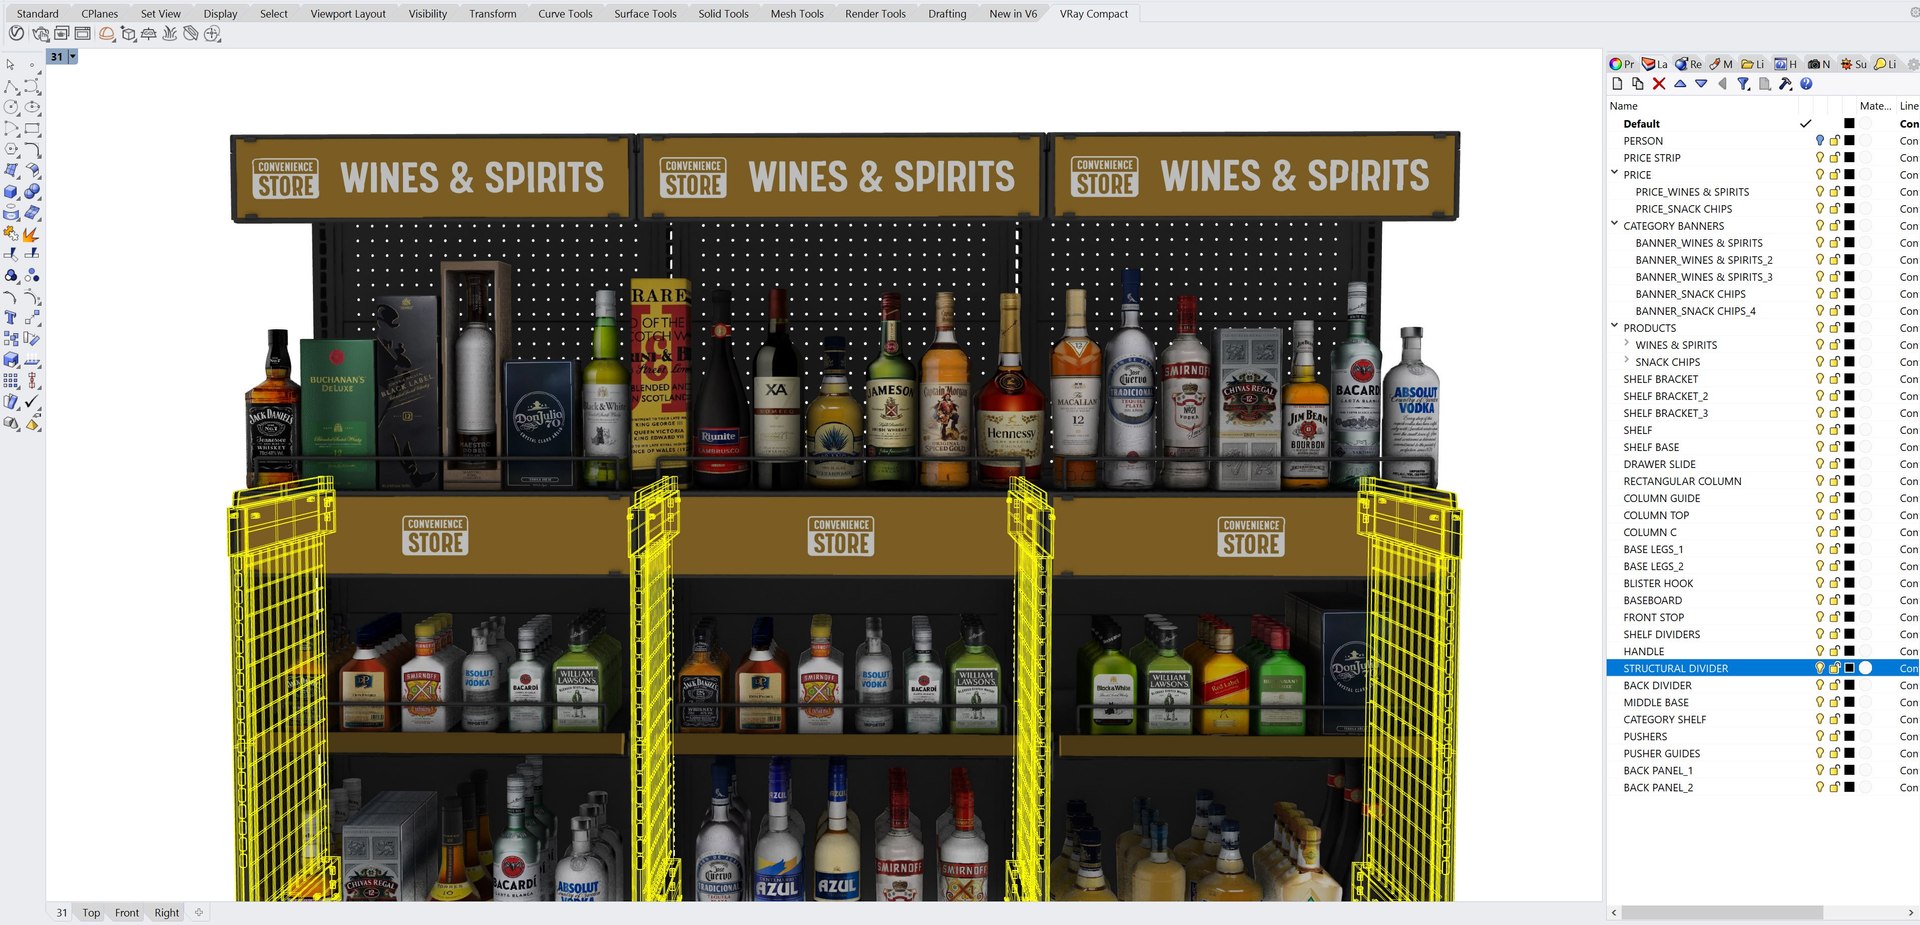Toggle visibility bulb of BLISTER HOOK layer
Screen dimensions: 1920x925
coord(1820,583)
